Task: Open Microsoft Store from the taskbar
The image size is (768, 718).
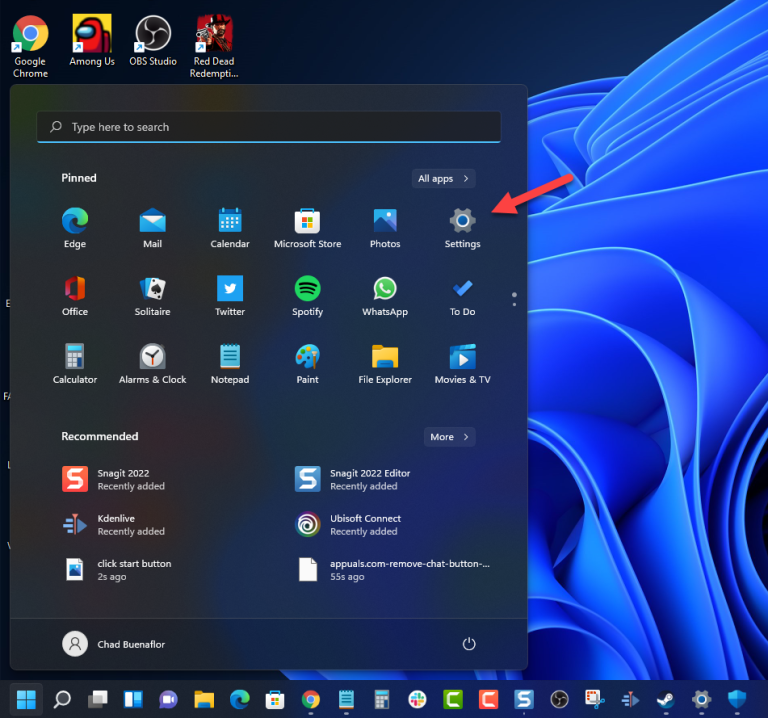Action: click(x=275, y=699)
